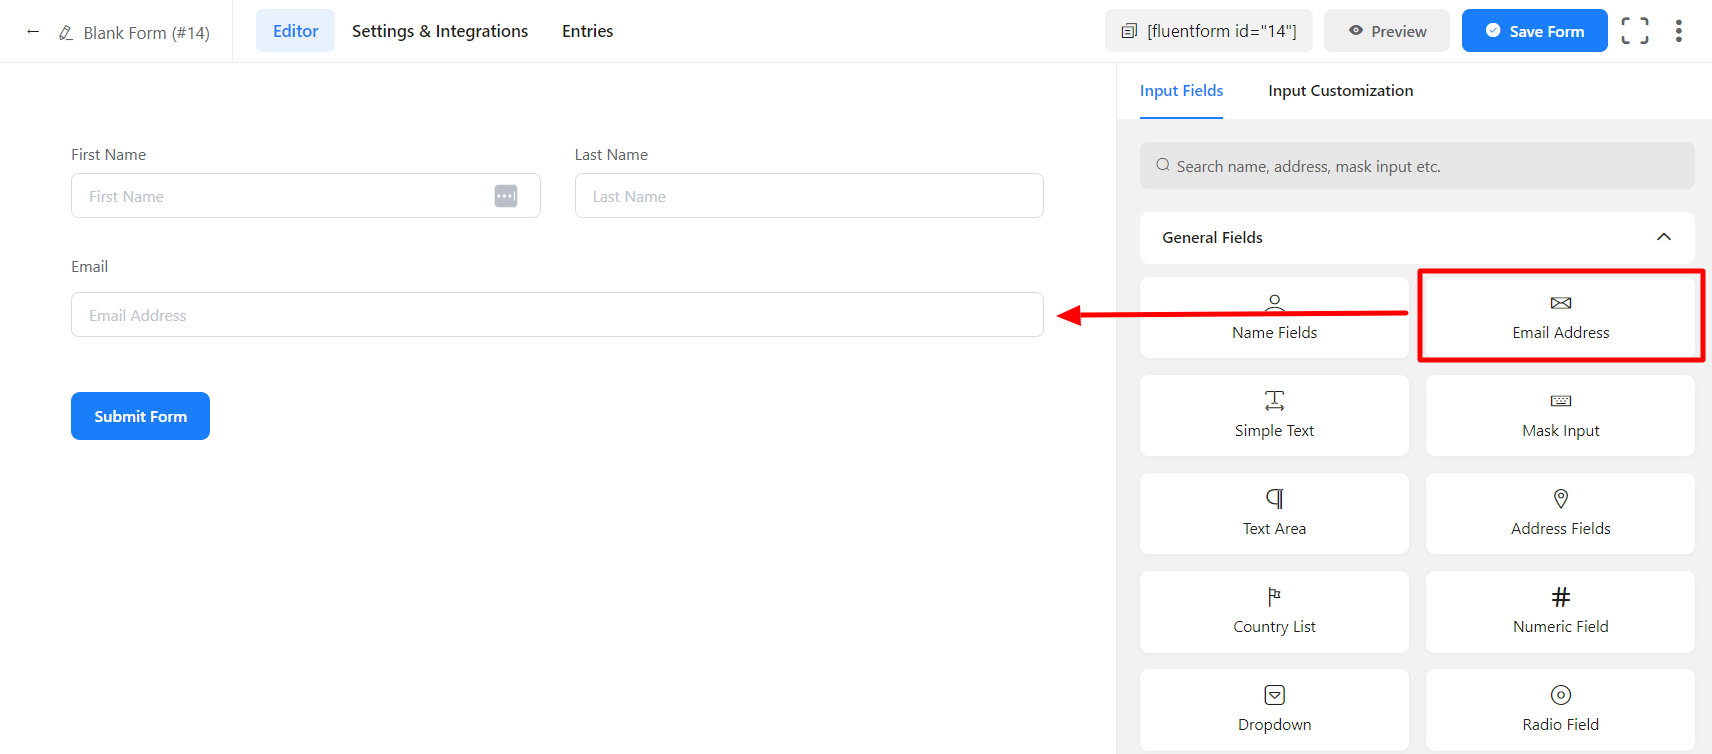Add a Simple Text field
Image resolution: width=1712 pixels, height=754 pixels.
pos(1274,415)
